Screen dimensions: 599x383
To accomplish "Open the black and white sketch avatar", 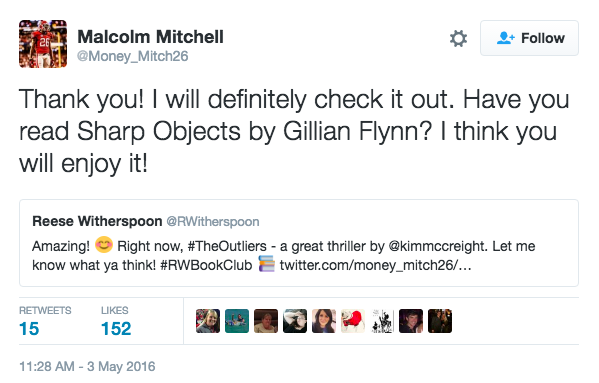I will (382, 321).
